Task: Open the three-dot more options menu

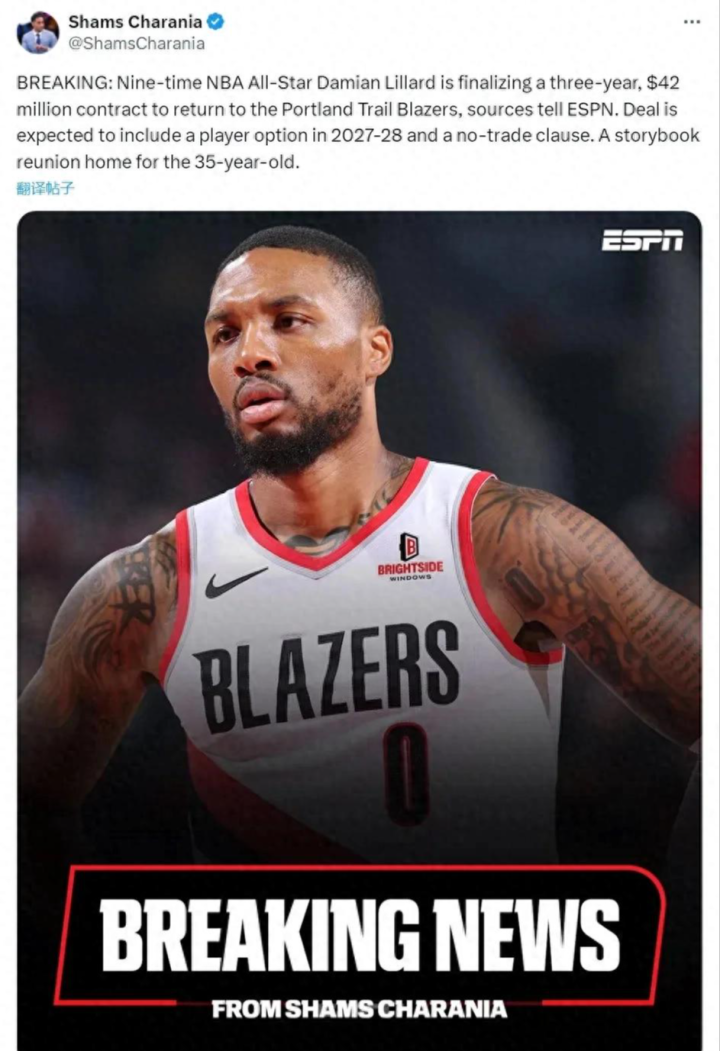Action: click(x=692, y=22)
